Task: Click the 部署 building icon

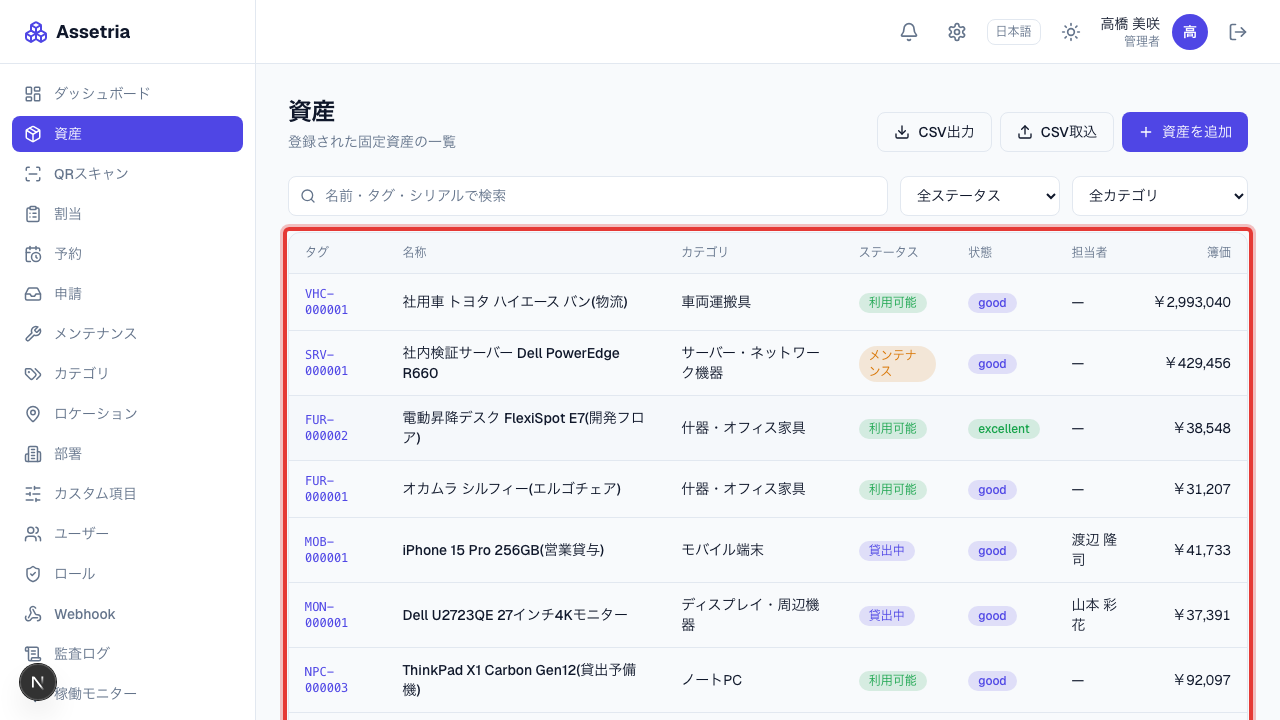Action: coord(33,454)
